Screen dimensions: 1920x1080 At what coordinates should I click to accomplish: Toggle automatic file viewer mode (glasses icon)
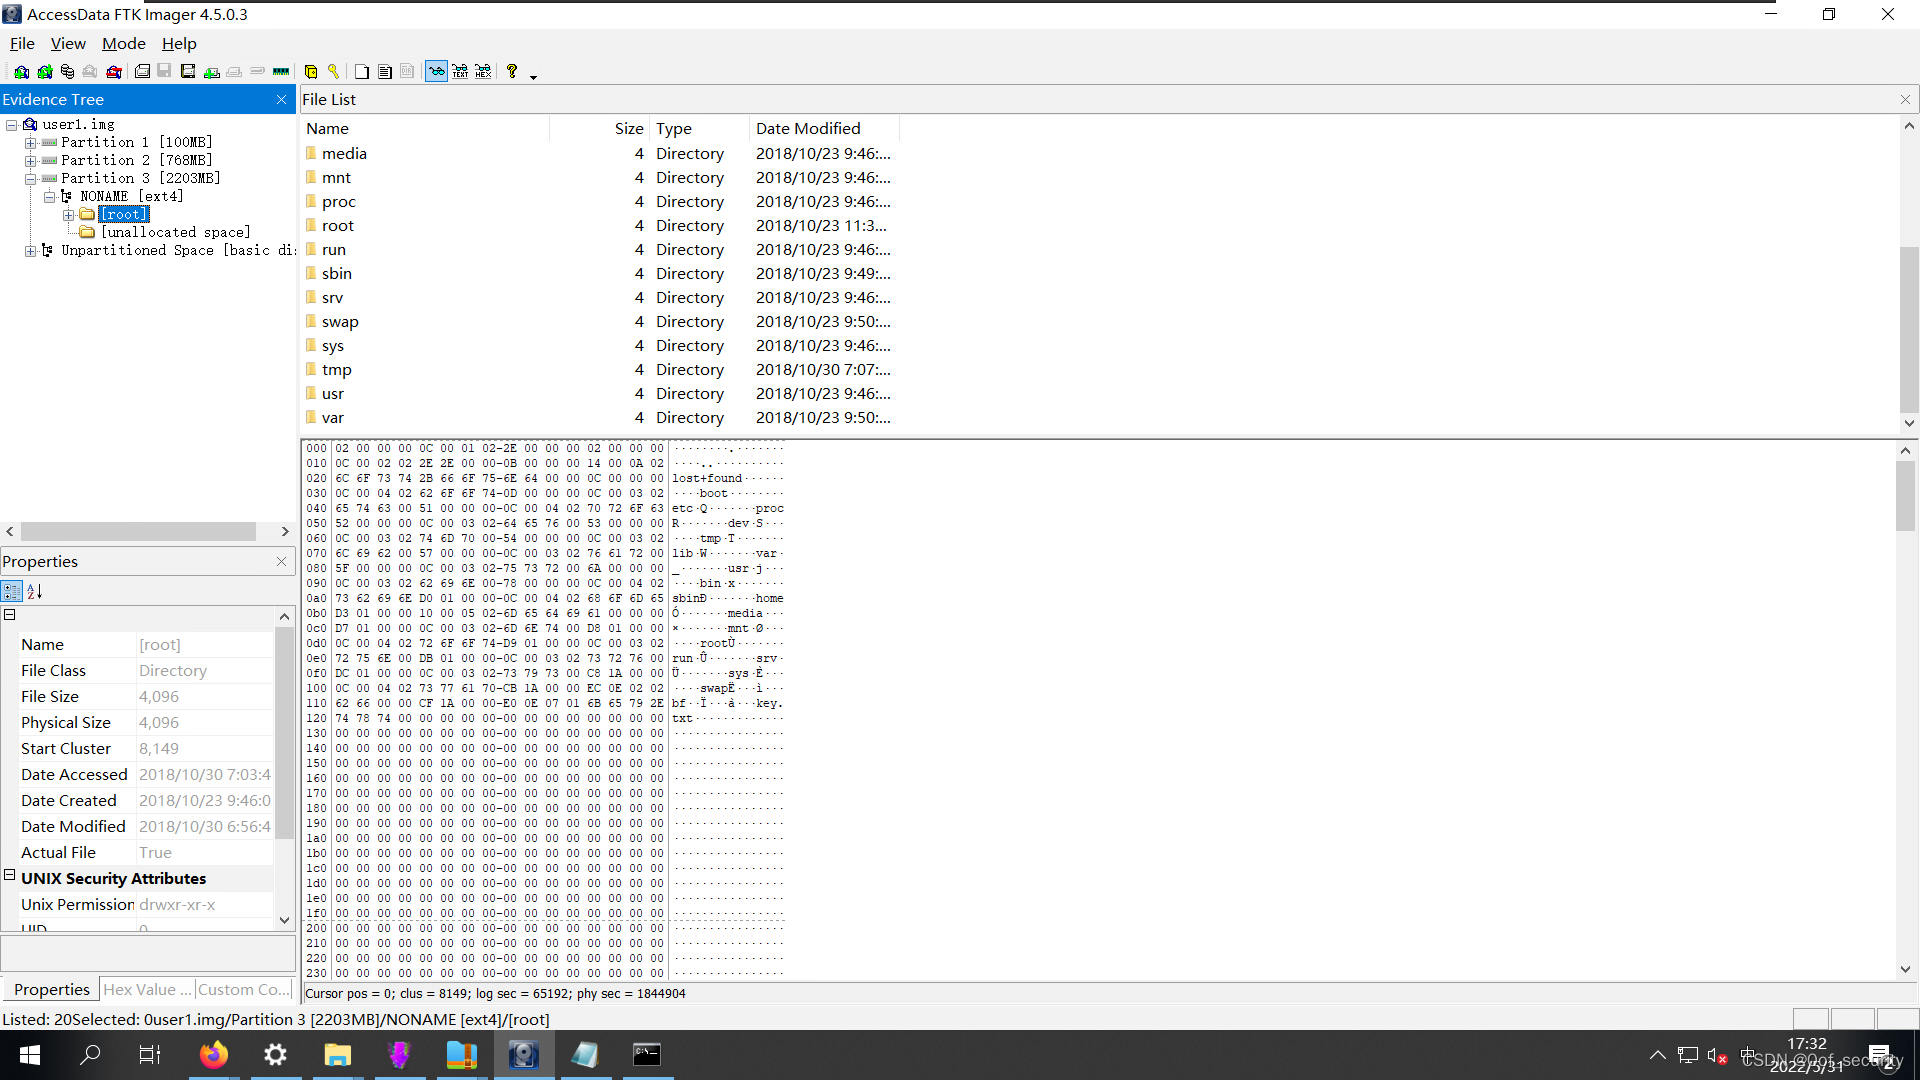coord(437,72)
